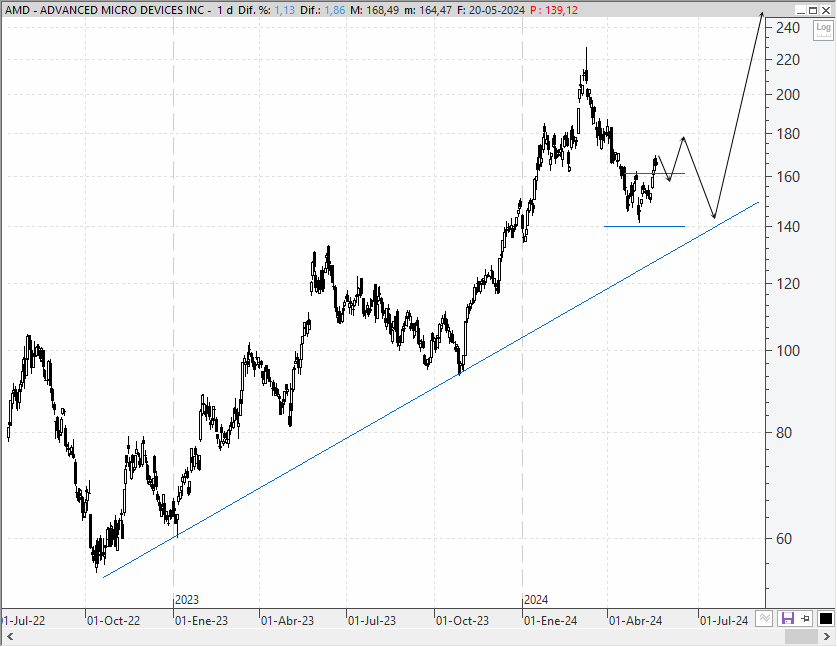Click the m: 164,47 minimum value

tap(428, 10)
